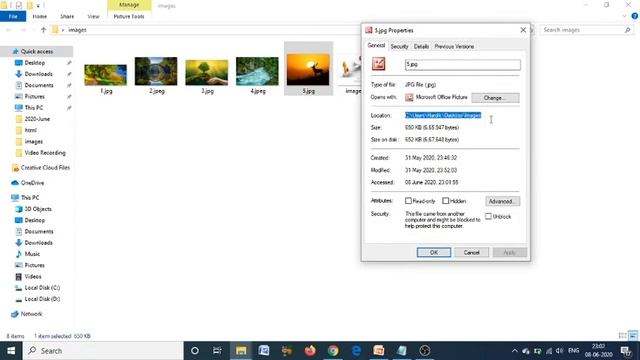Tick the Read-only attribute checkbox

tap(408, 201)
